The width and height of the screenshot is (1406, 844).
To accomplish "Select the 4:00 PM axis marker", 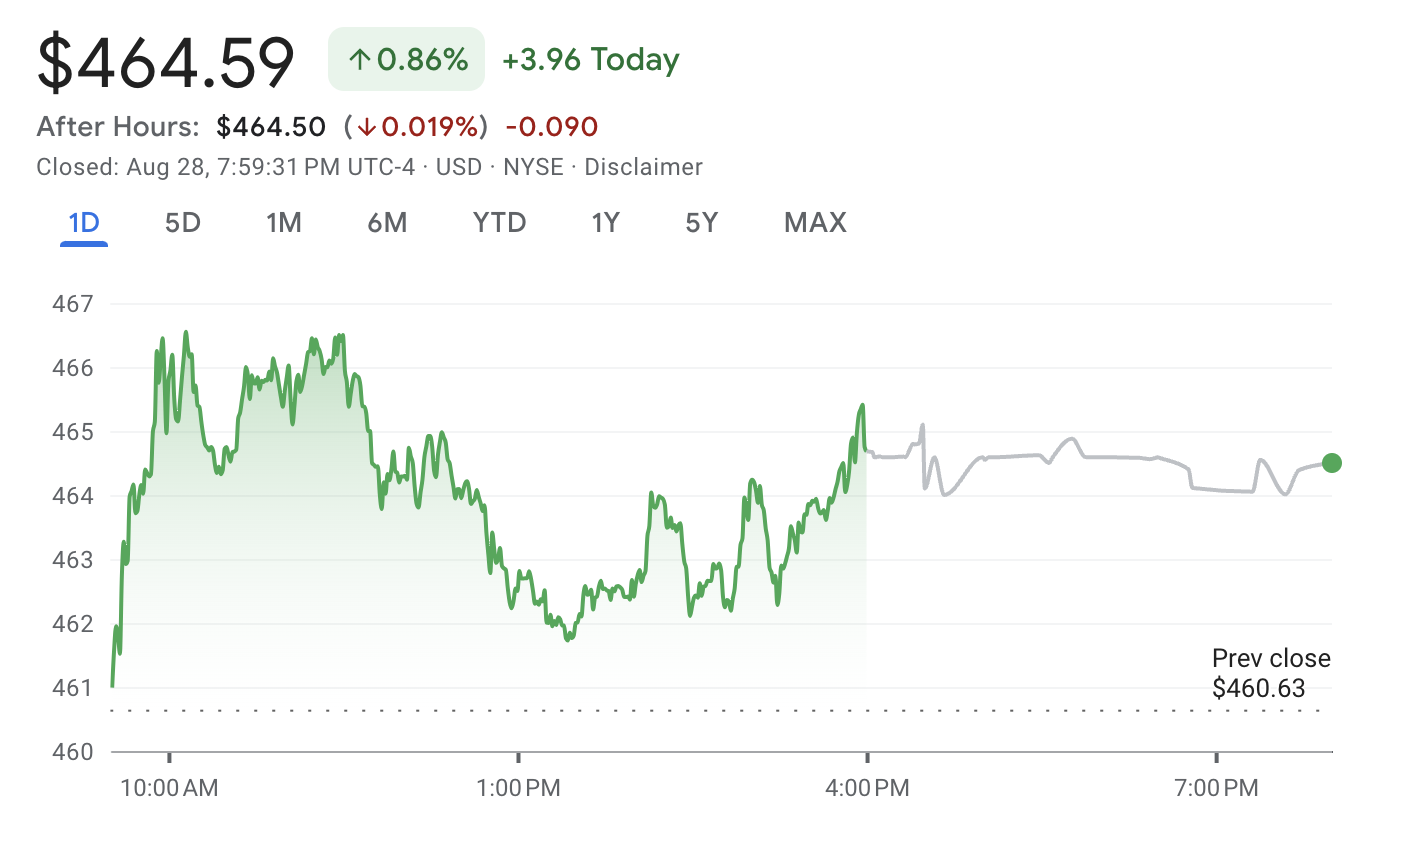I will coord(867,788).
